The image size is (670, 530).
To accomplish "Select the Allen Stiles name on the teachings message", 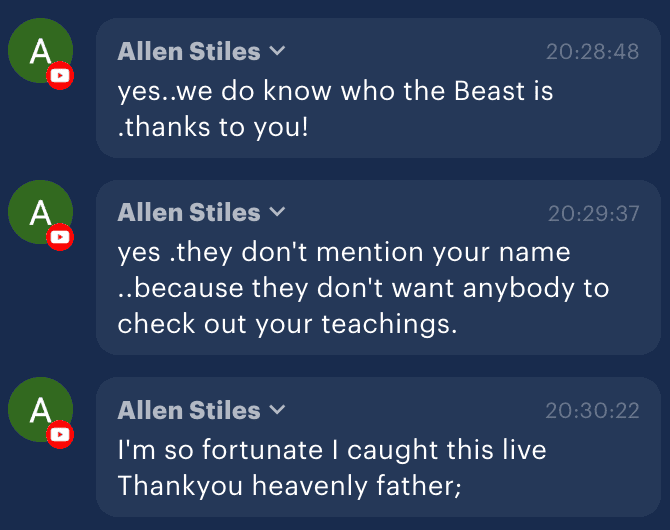I will point(189,212).
